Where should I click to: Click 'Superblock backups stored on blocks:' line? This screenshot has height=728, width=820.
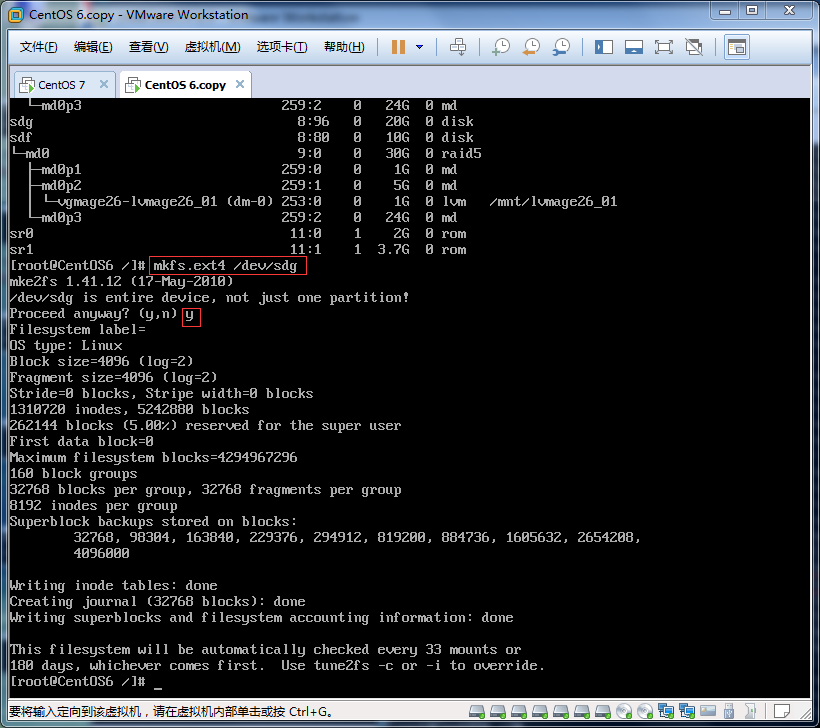point(153,522)
